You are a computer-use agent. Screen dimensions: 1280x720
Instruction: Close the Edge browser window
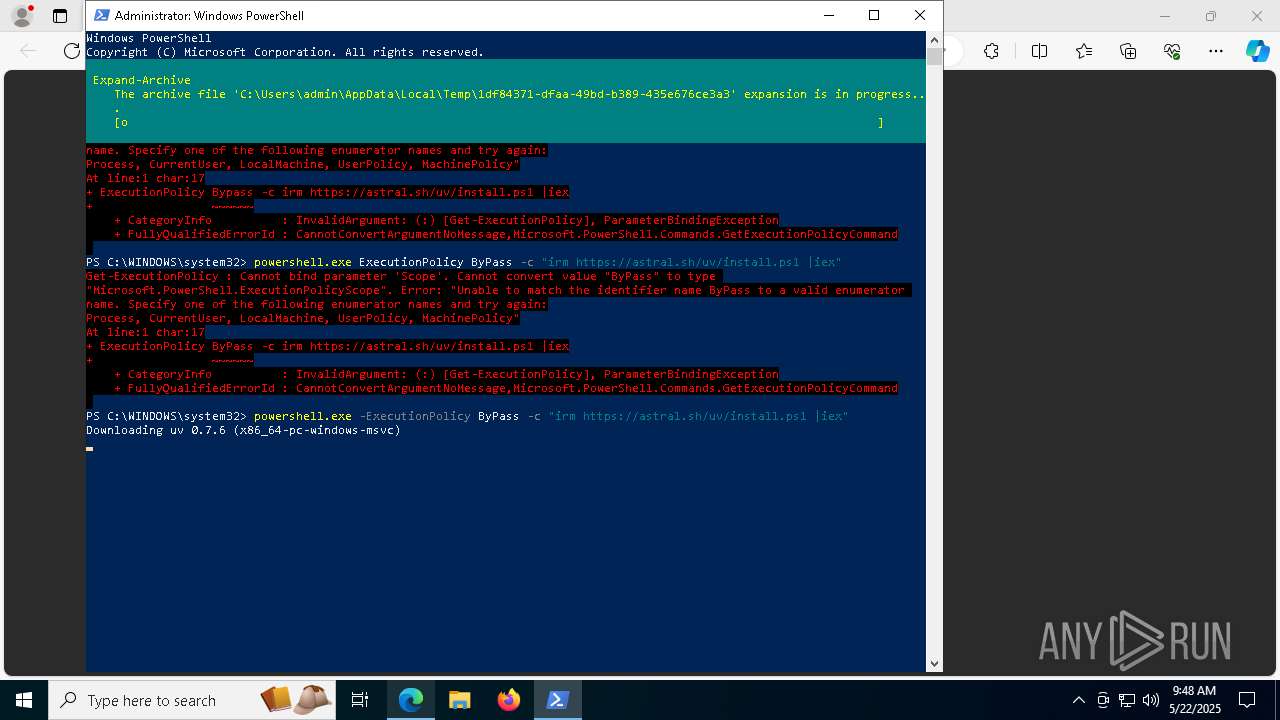pyautogui.click(x=1257, y=16)
